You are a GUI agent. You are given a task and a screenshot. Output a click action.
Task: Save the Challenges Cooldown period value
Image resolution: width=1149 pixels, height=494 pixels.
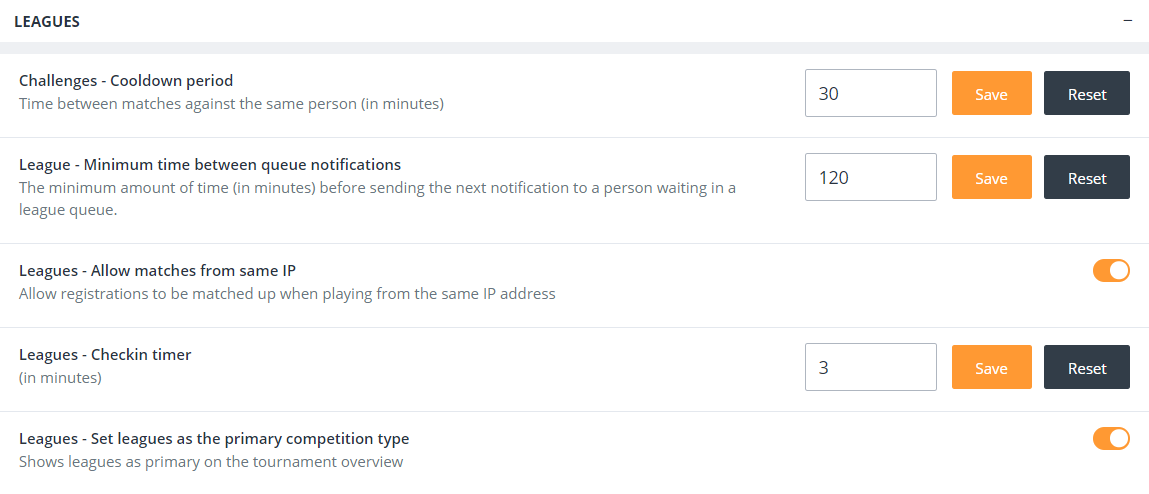991,93
